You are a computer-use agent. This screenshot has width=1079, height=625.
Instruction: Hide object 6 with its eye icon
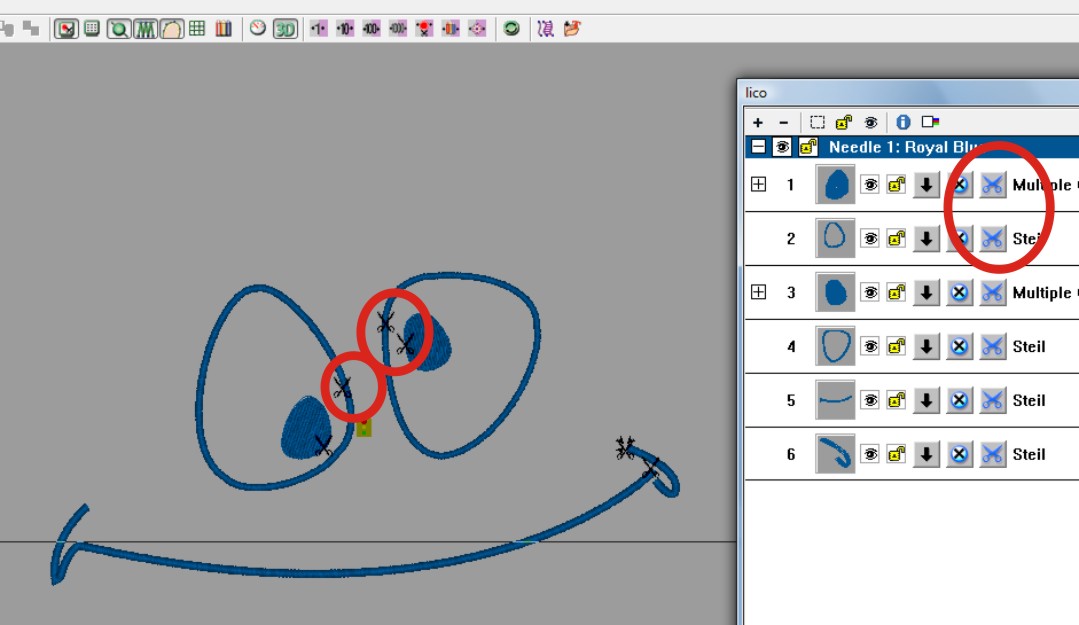tap(870, 454)
